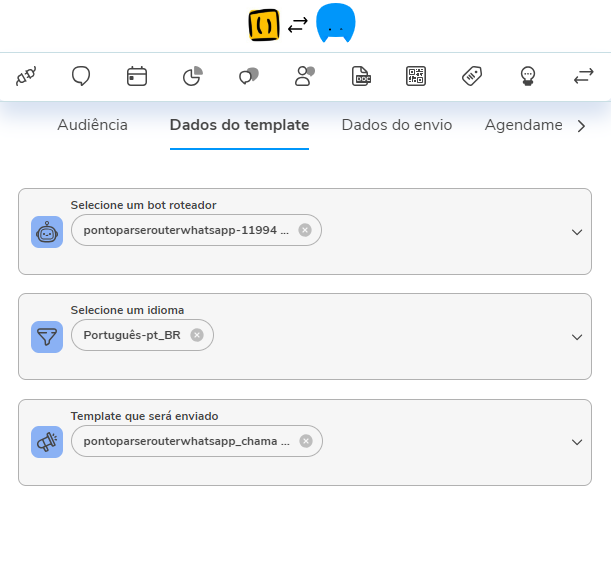The image size is (611, 566).
Task: Expand the bot roteador dropdown
Action: [x=577, y=232]
